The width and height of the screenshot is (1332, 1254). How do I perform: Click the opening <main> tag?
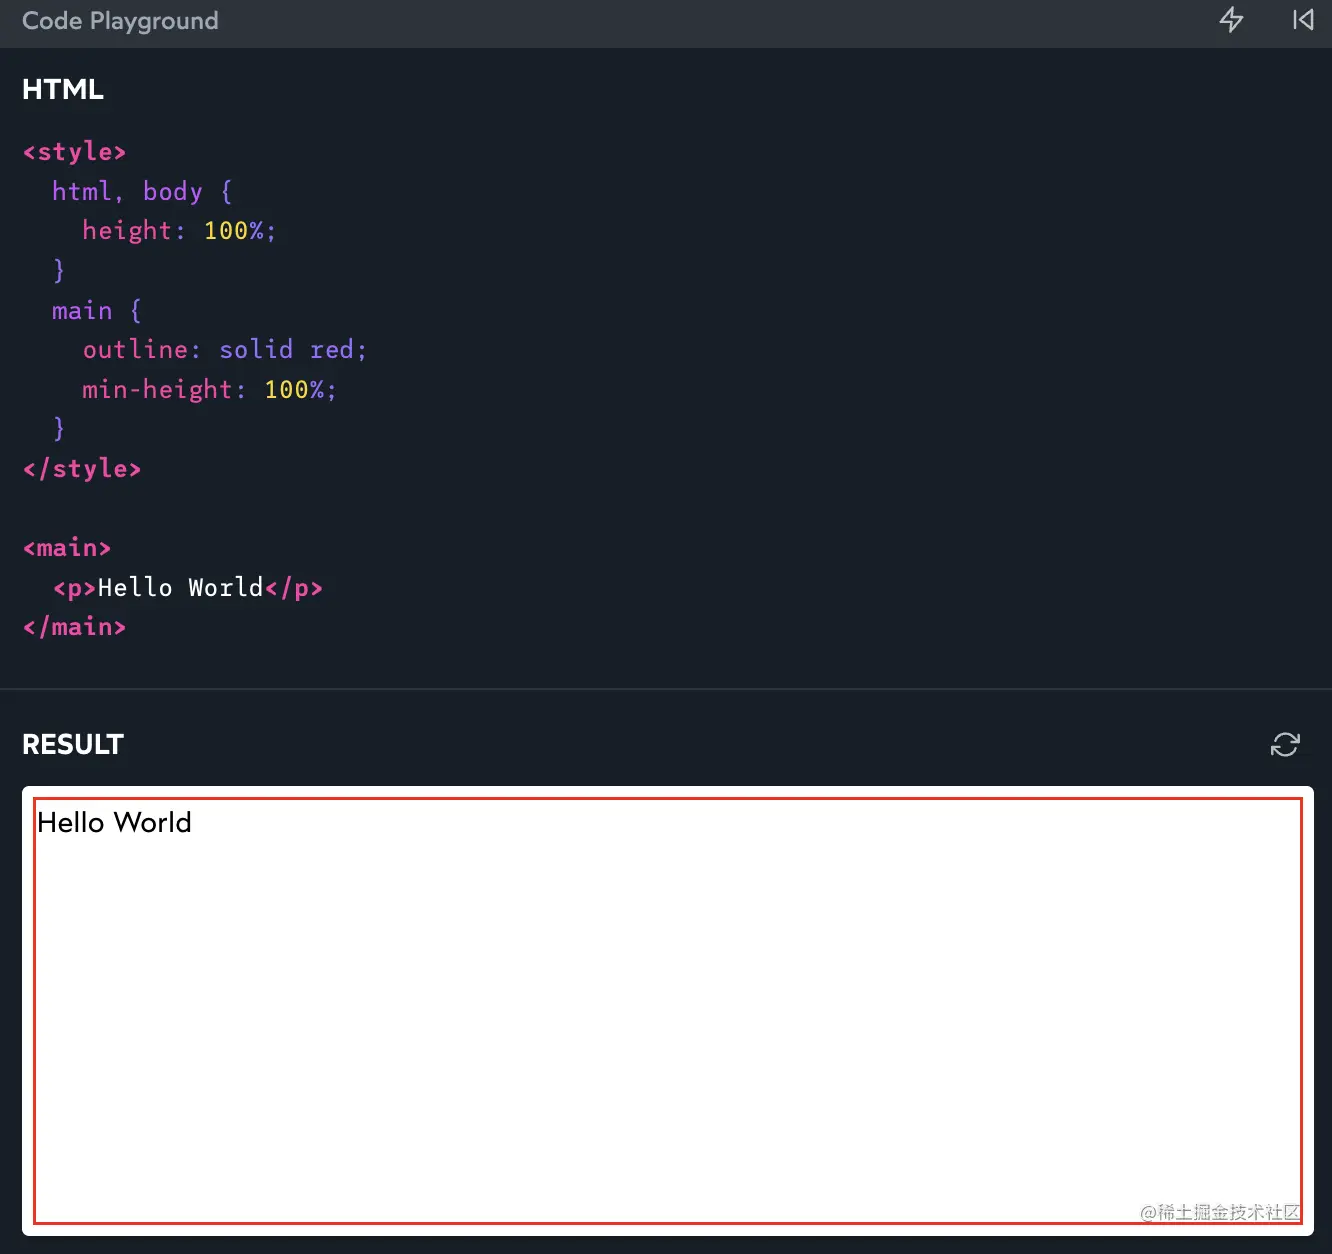67,548
